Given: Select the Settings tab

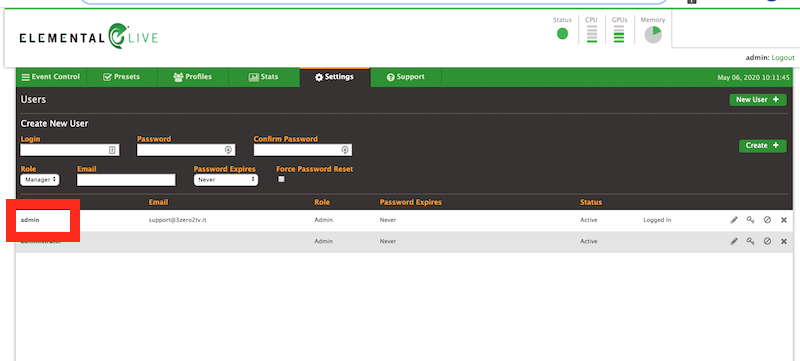Looking at the screenshot, I should [x=335, y=77].
